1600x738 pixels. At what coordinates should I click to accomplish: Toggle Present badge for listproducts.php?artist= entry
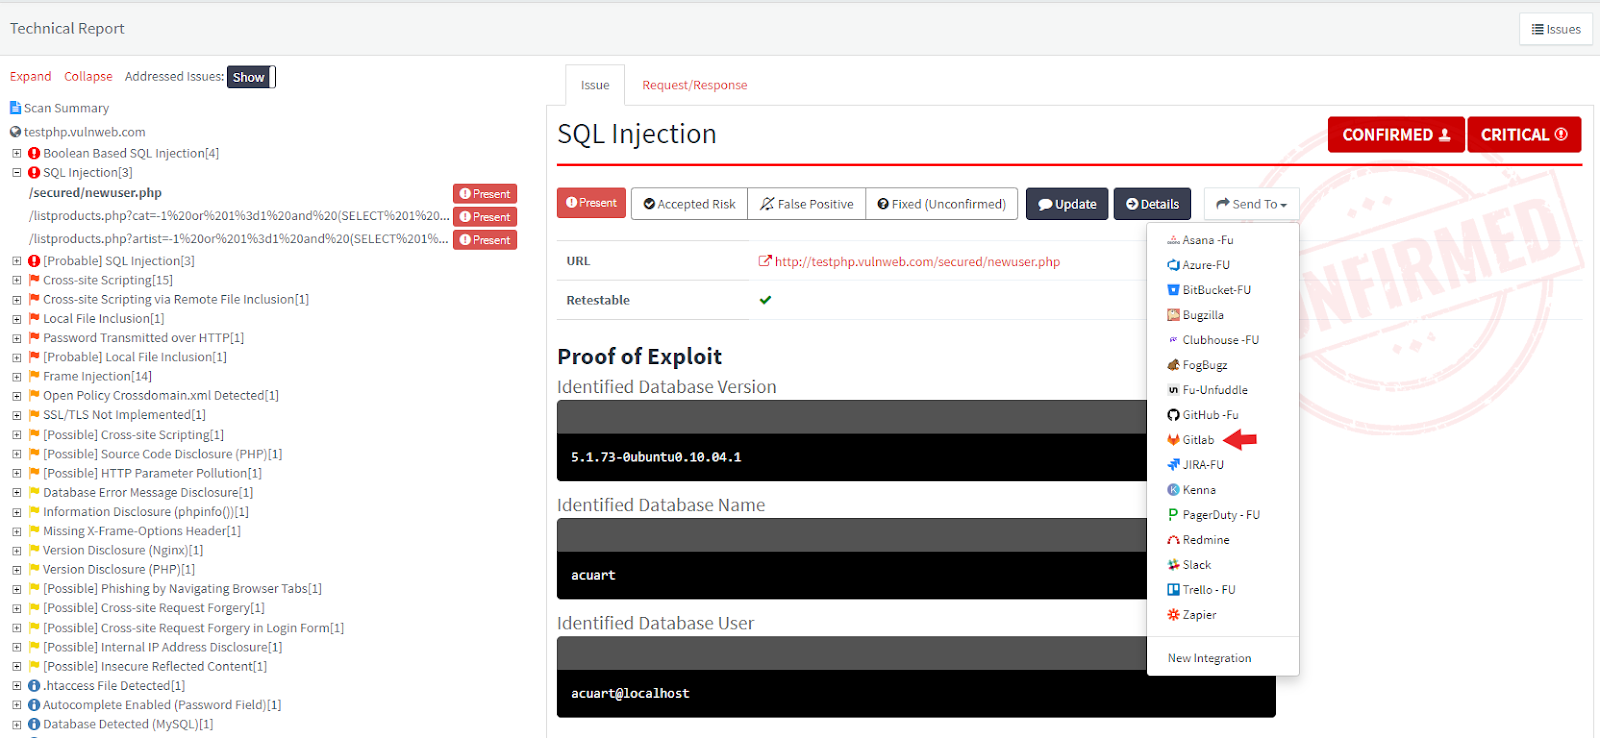click(485, 240)
